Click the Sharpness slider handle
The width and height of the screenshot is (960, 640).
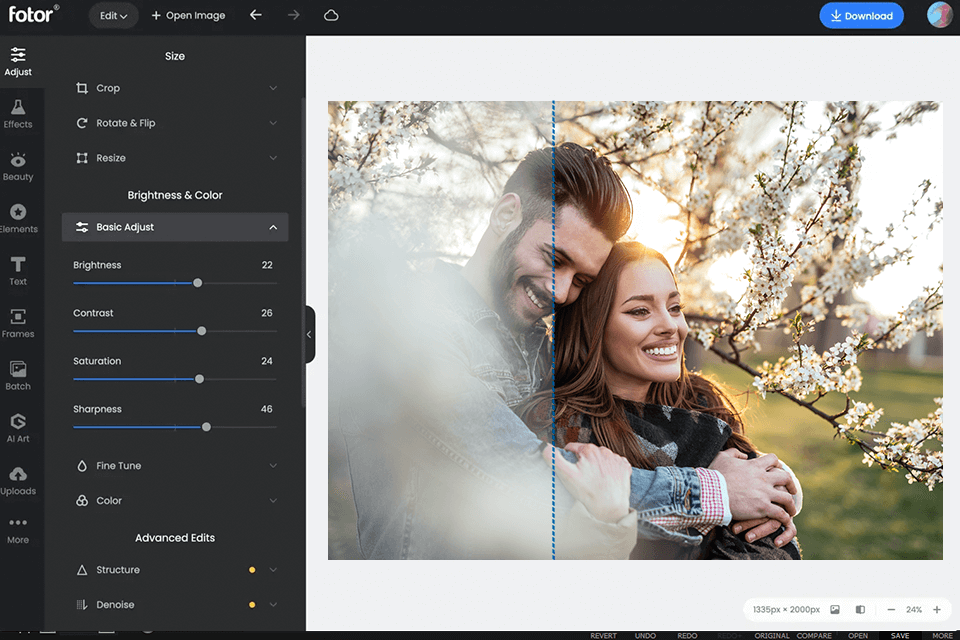pos(206,427)
